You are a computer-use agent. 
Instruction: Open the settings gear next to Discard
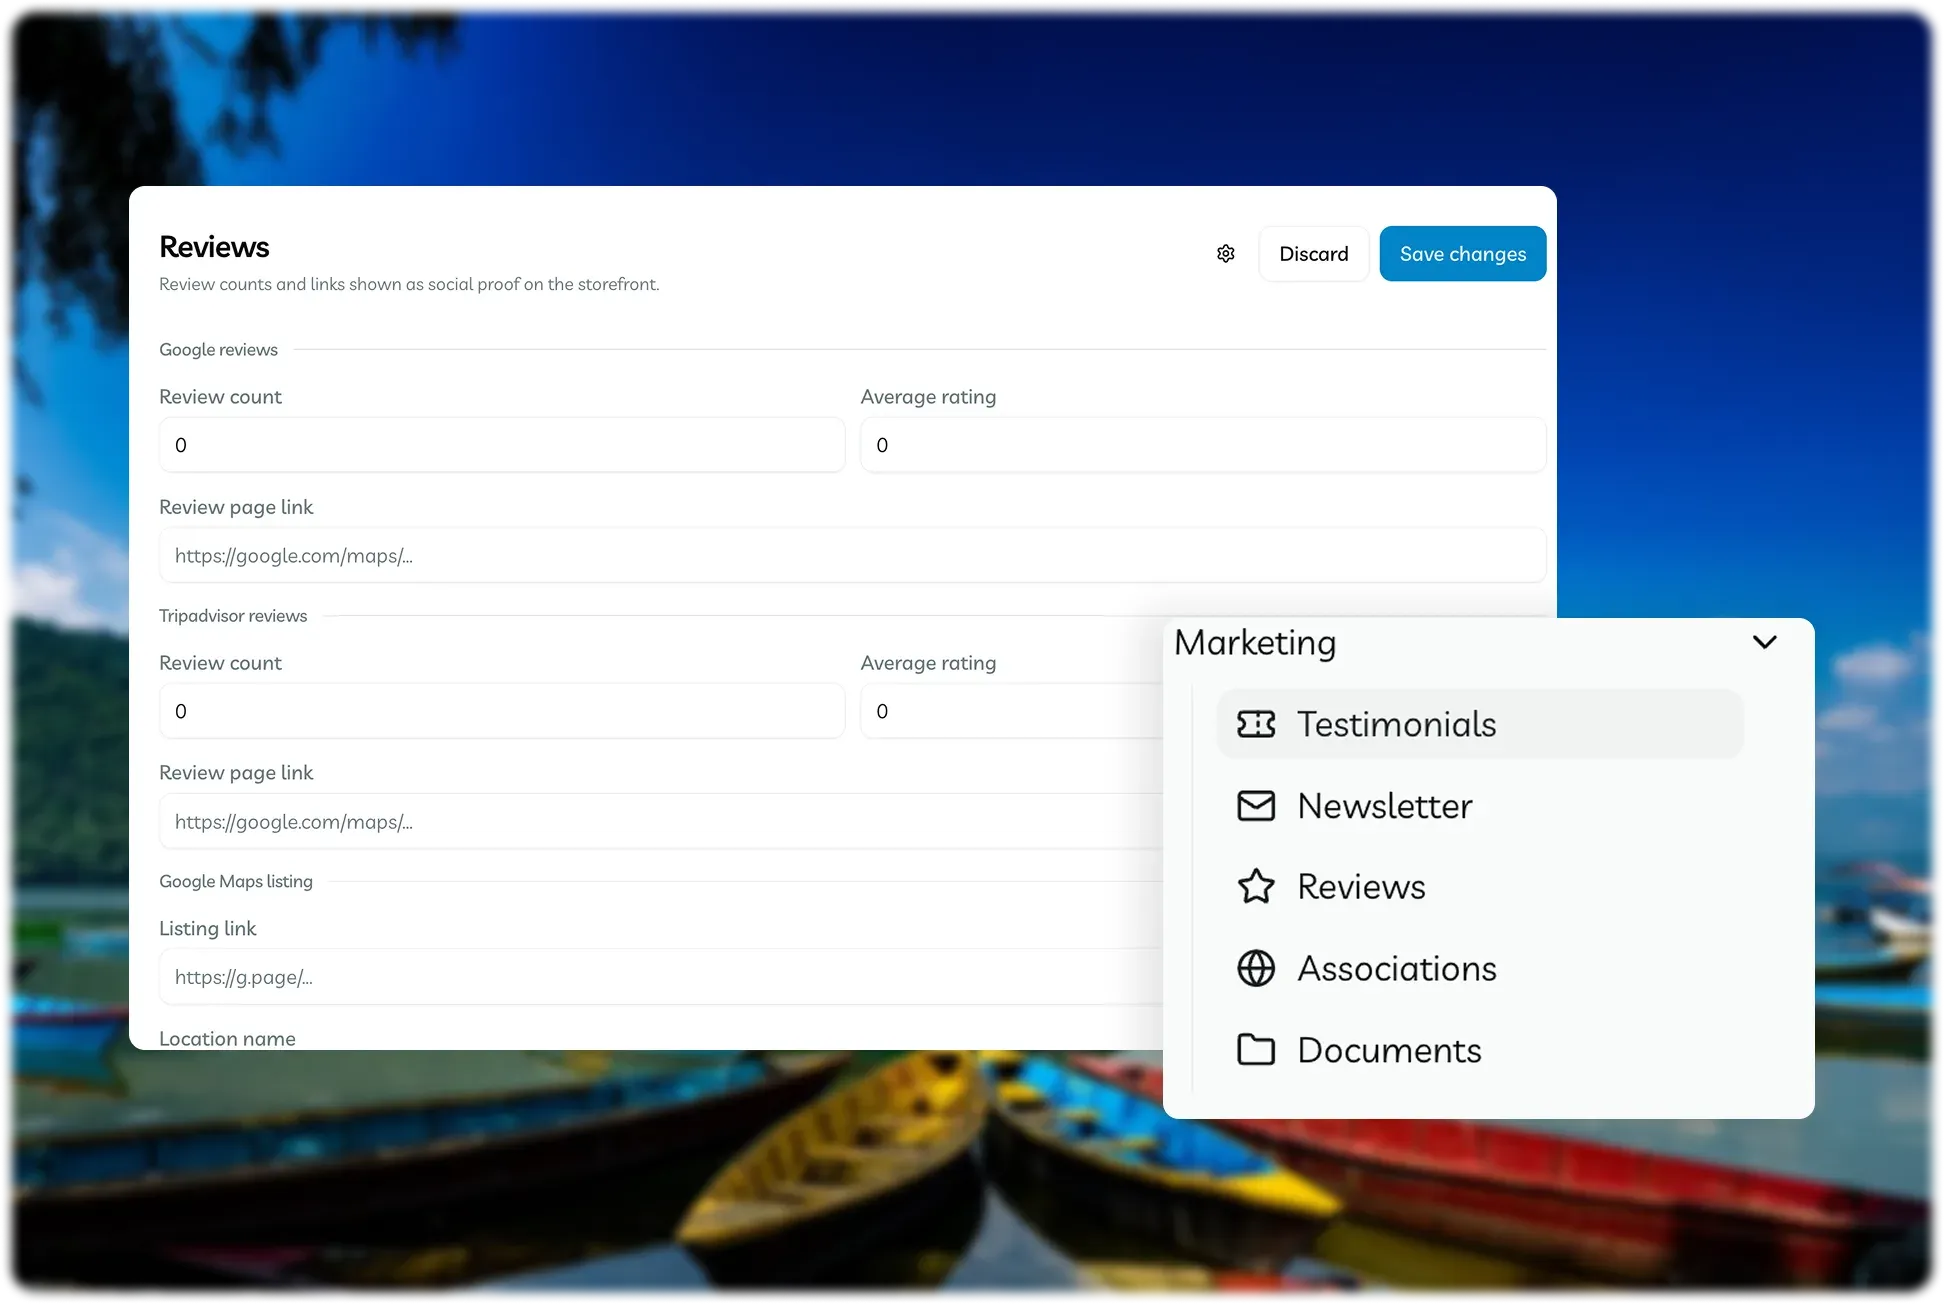click(1225, 254)
